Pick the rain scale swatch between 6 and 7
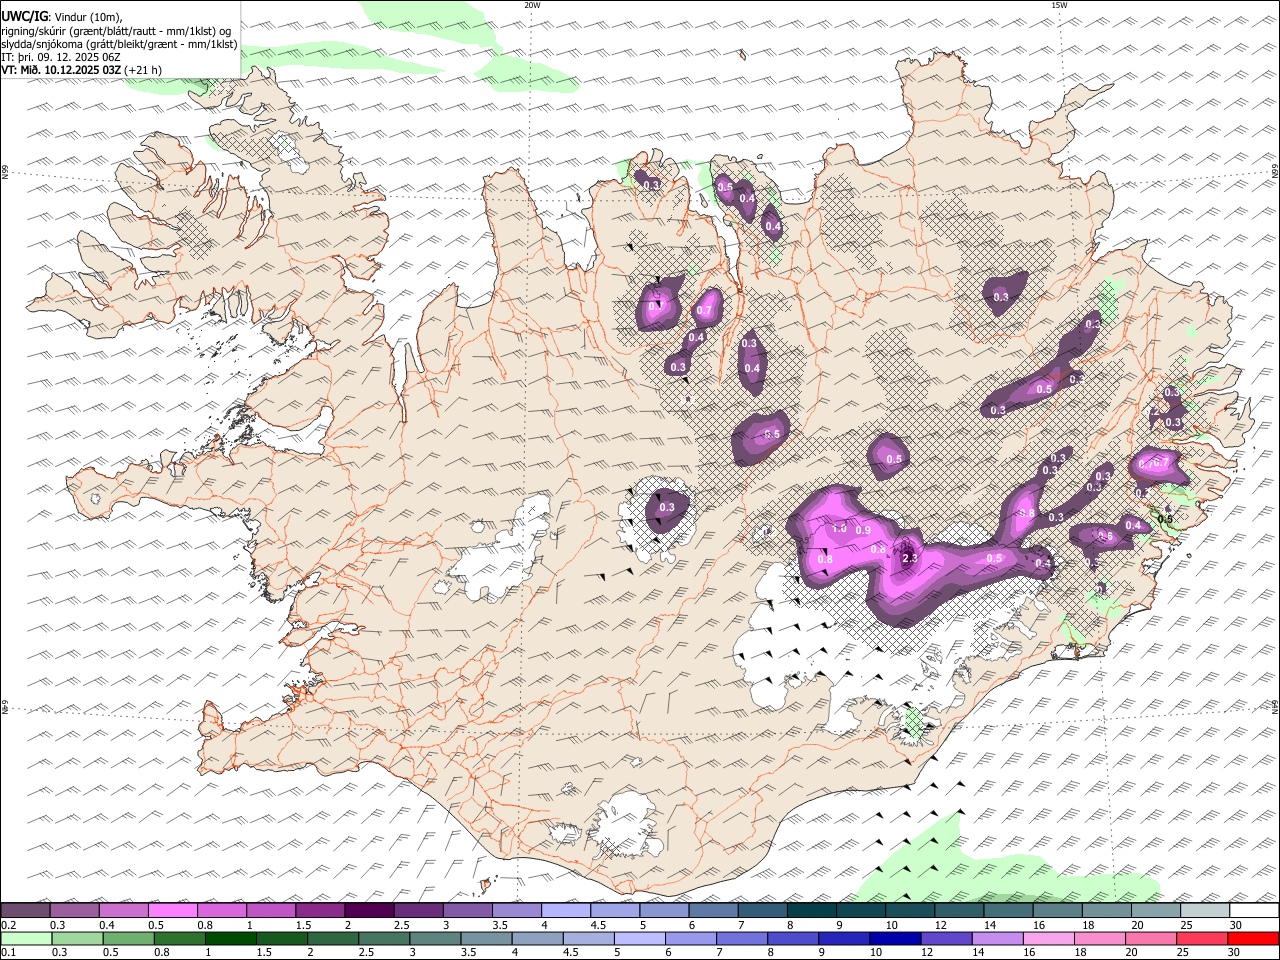The image size is (1280, 960). 690,938
